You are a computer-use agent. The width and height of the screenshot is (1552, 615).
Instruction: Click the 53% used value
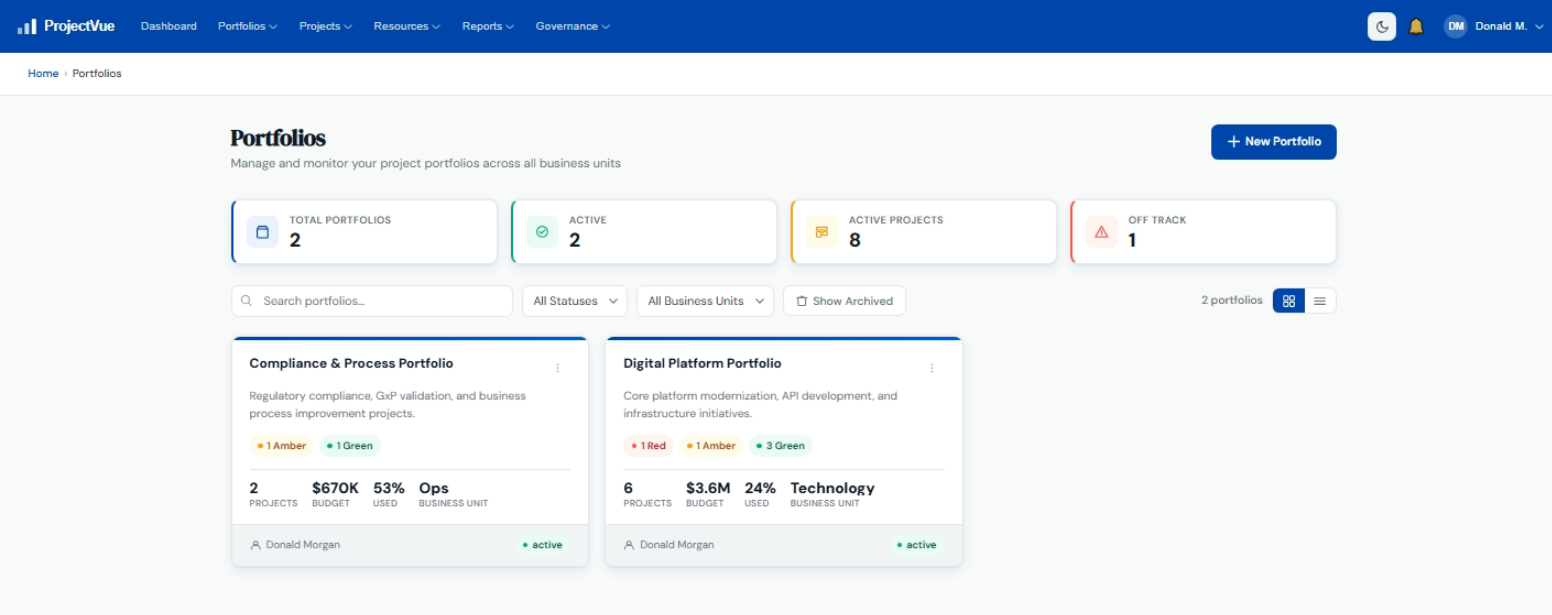pos(389,488)
